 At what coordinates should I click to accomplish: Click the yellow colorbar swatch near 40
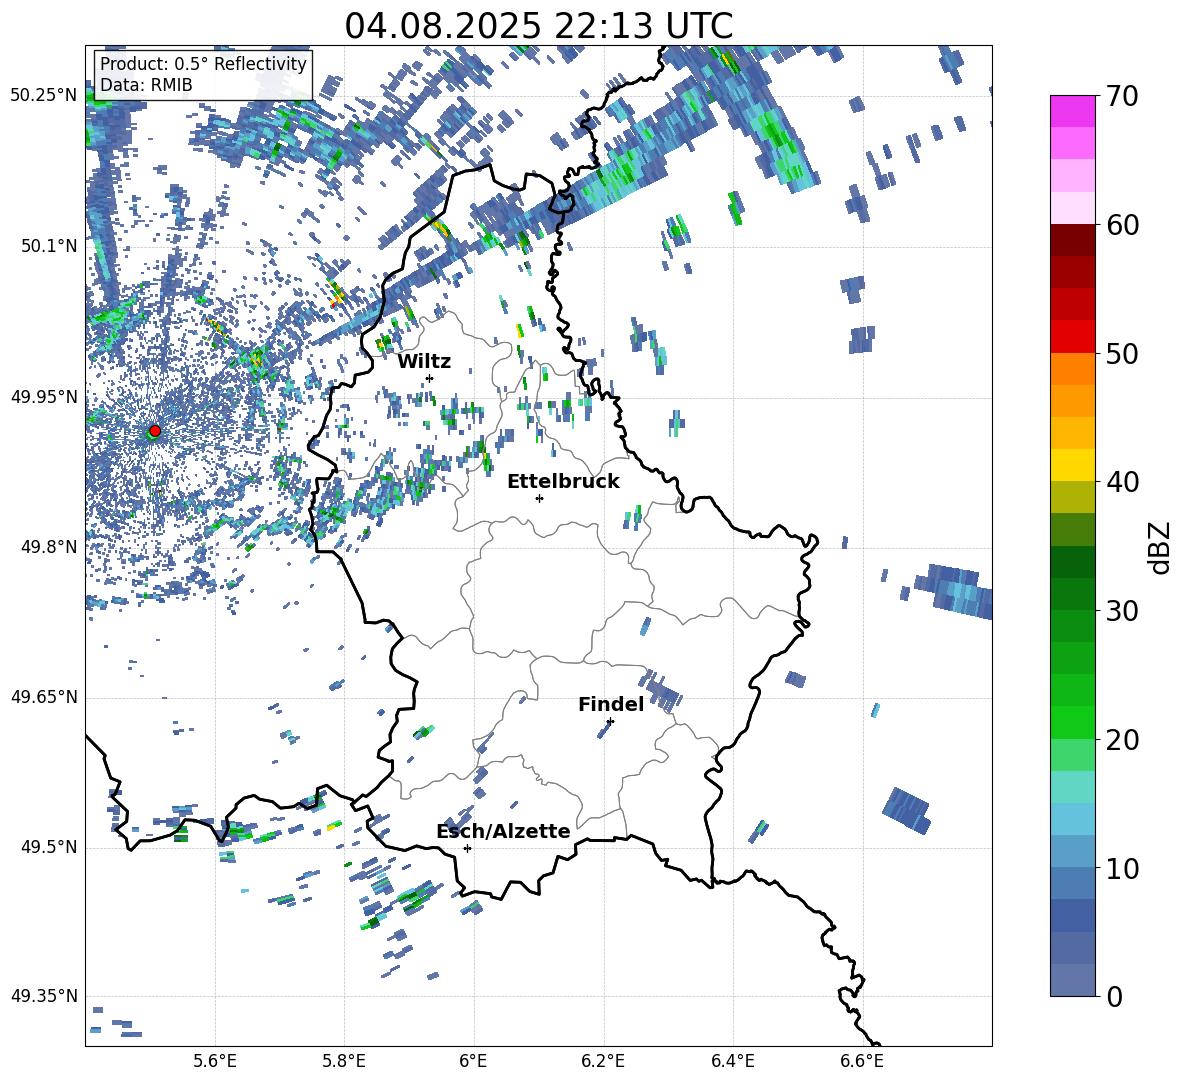1072,465
